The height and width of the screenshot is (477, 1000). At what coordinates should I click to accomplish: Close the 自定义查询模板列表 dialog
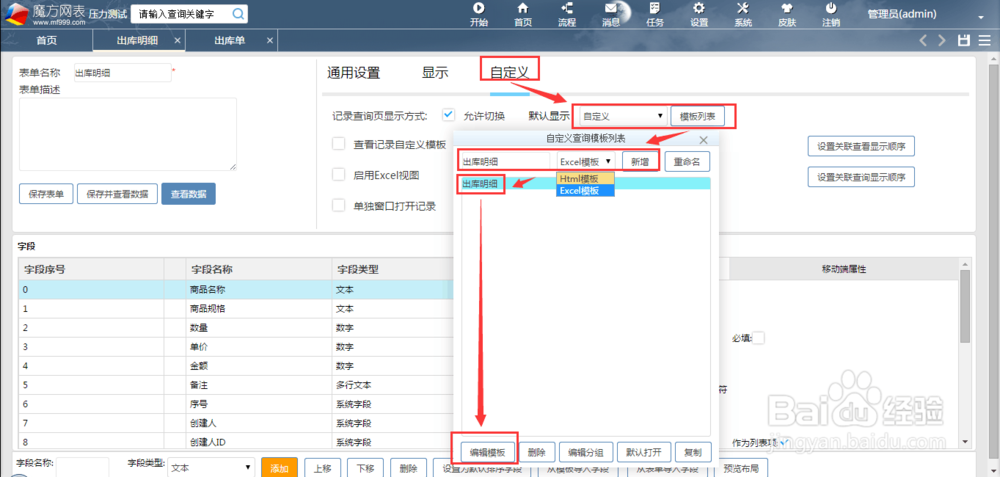coord(703,139)
